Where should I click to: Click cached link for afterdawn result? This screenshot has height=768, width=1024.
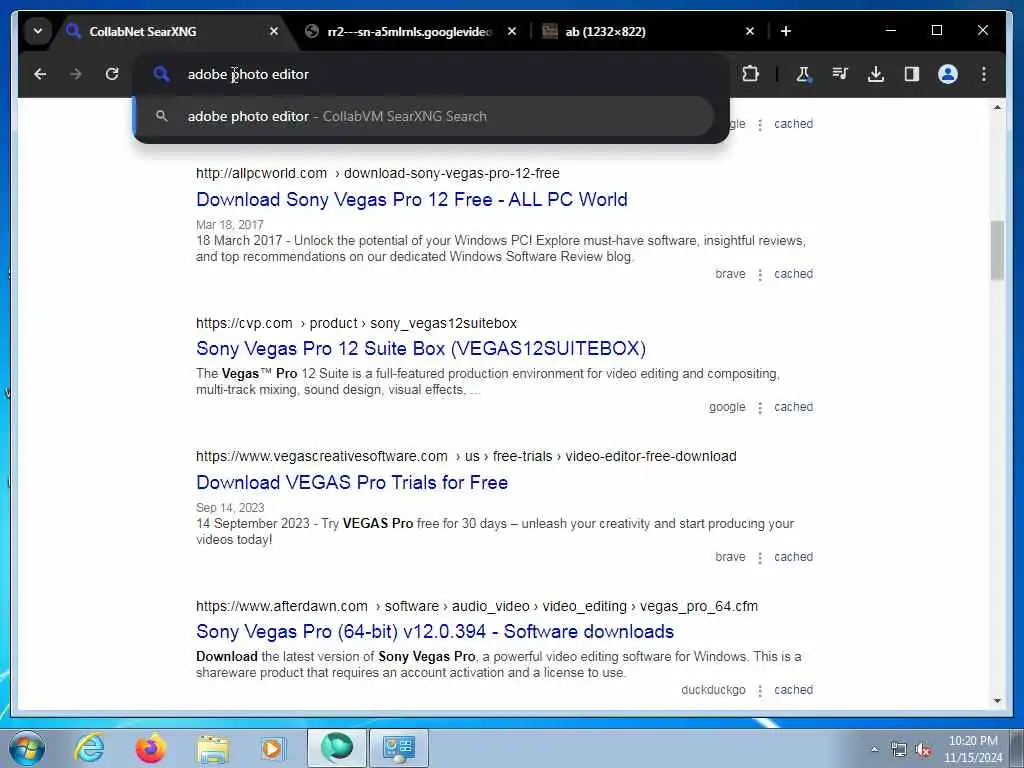pyautogui.click(x=793, y=690)
